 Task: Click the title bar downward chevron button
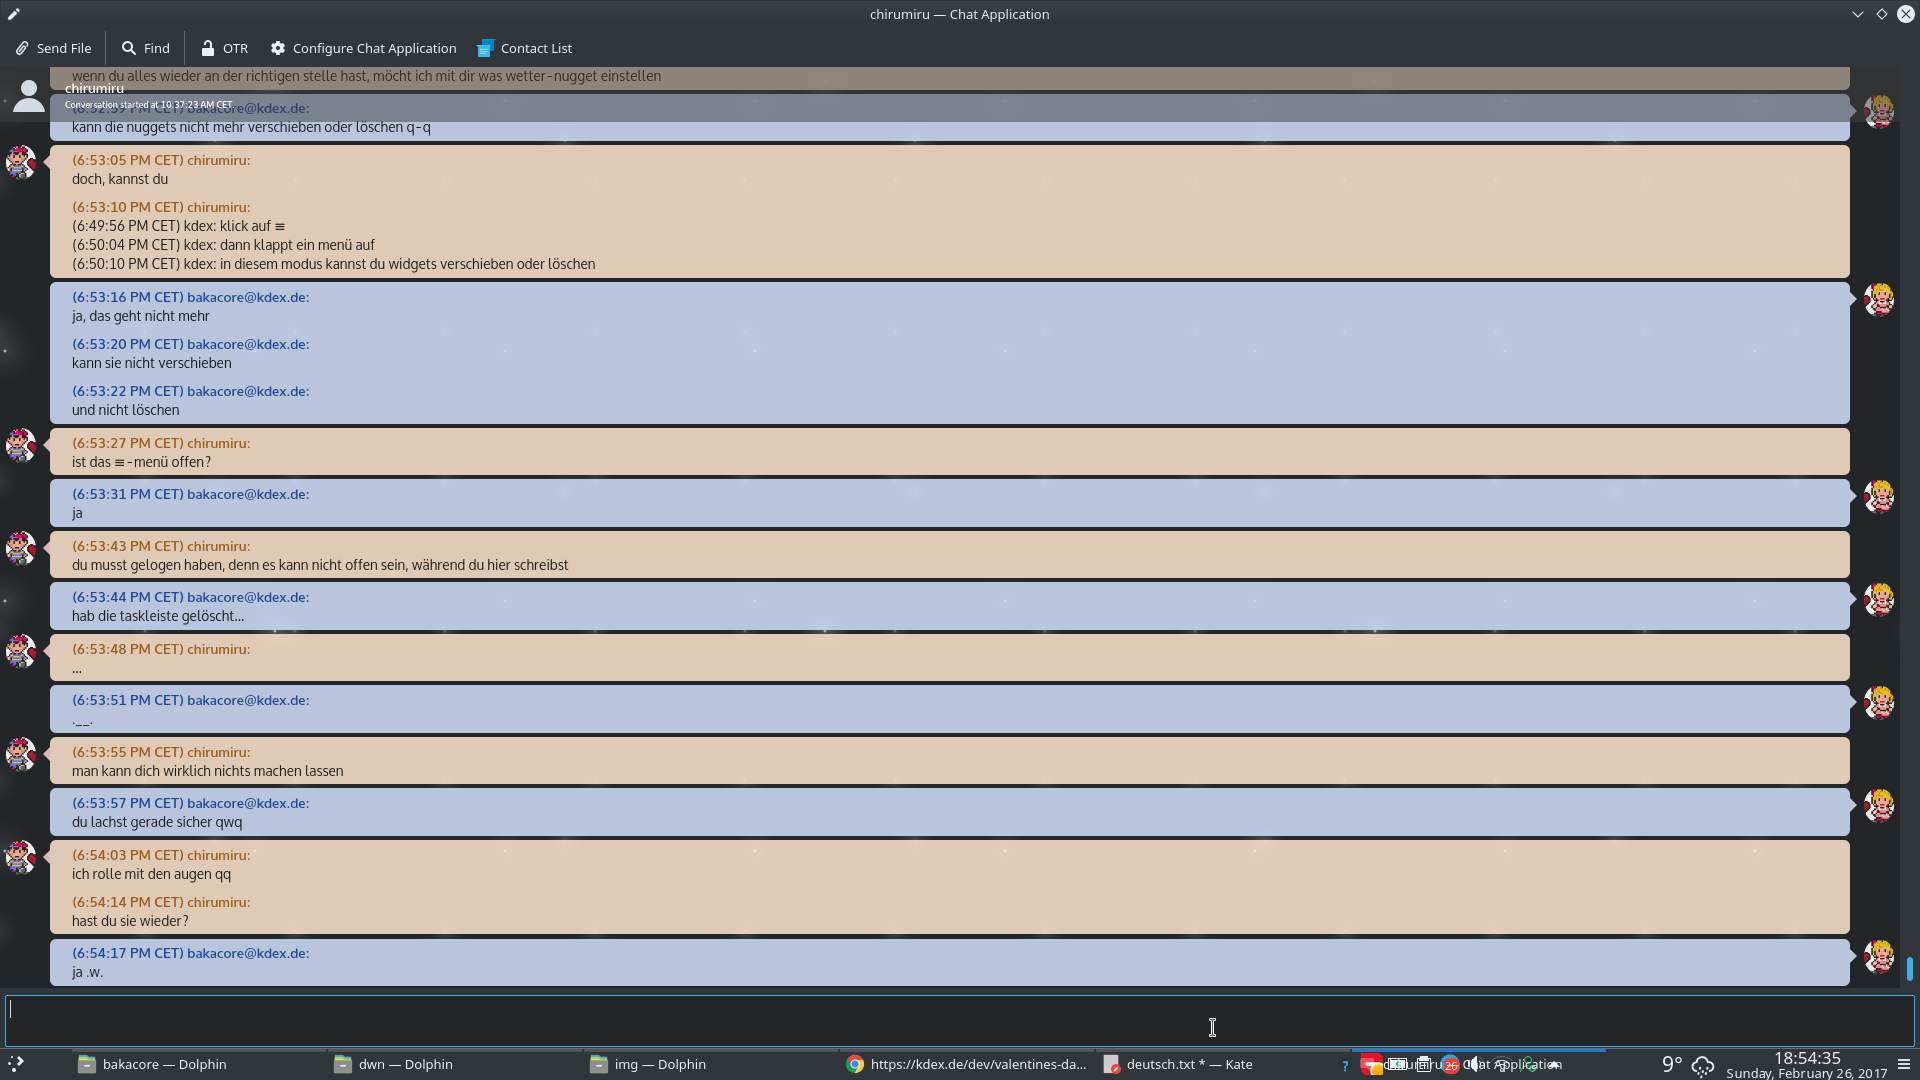coord(1858,14)
